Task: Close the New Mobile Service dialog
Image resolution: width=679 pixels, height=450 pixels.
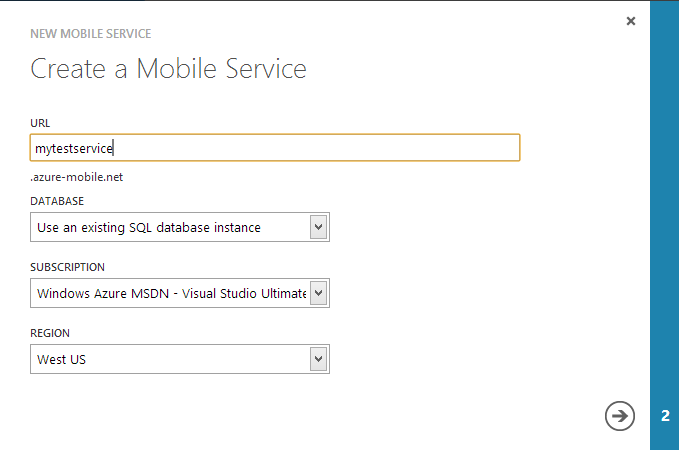Action: 630,21
